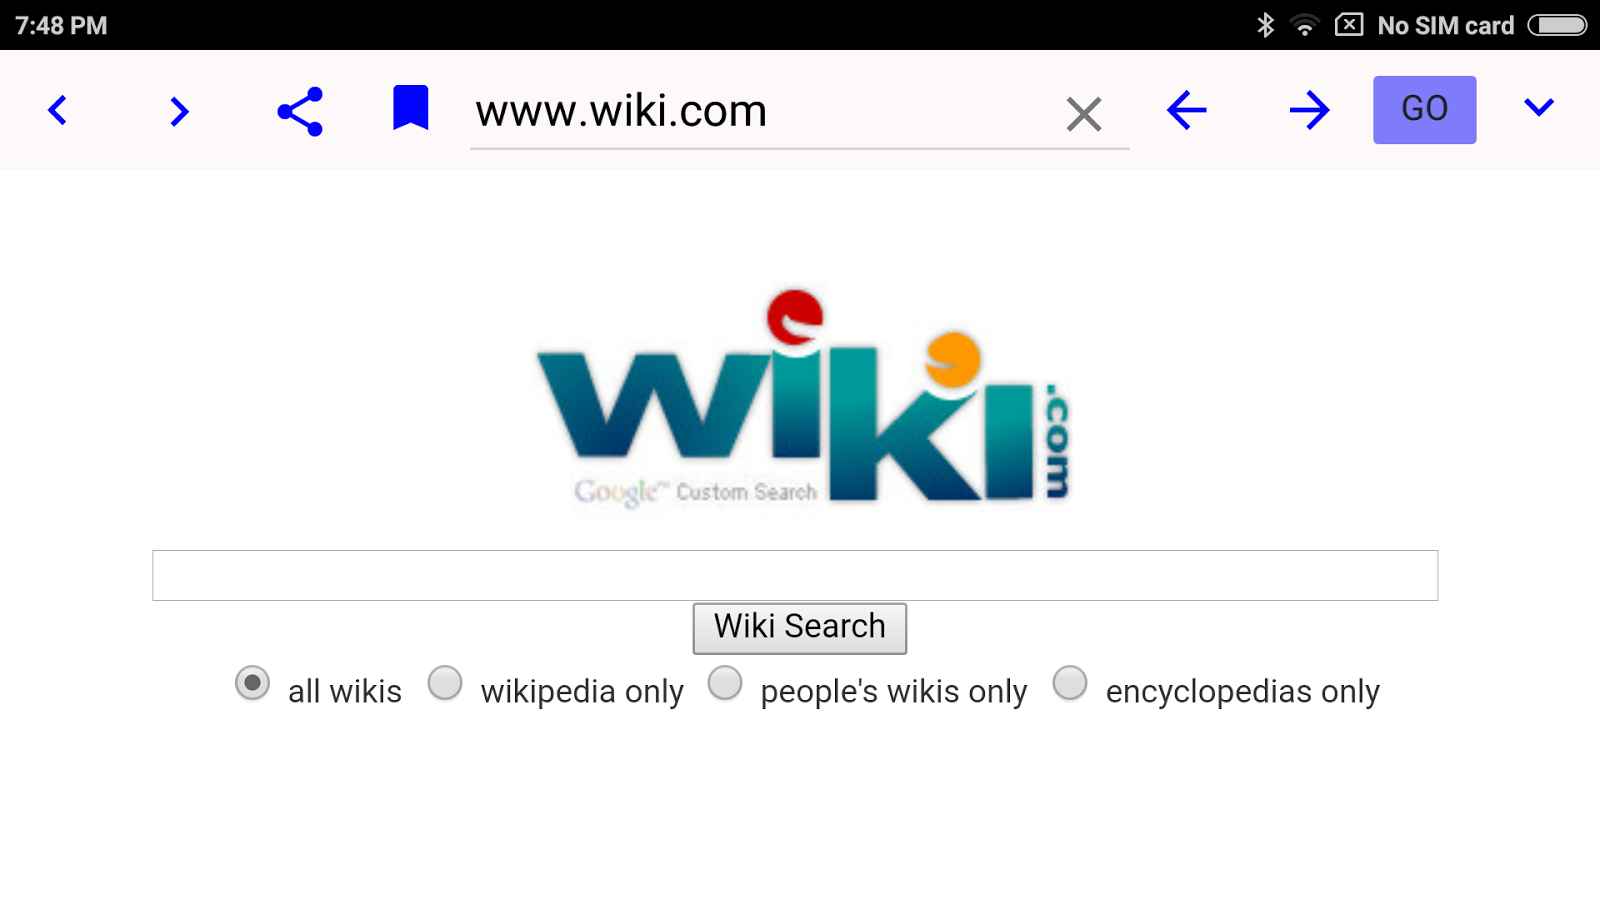The height and width of the screenshot is (900, 1600).
Task: Clear the URL with the X icon
Action: pos(1084,114)
